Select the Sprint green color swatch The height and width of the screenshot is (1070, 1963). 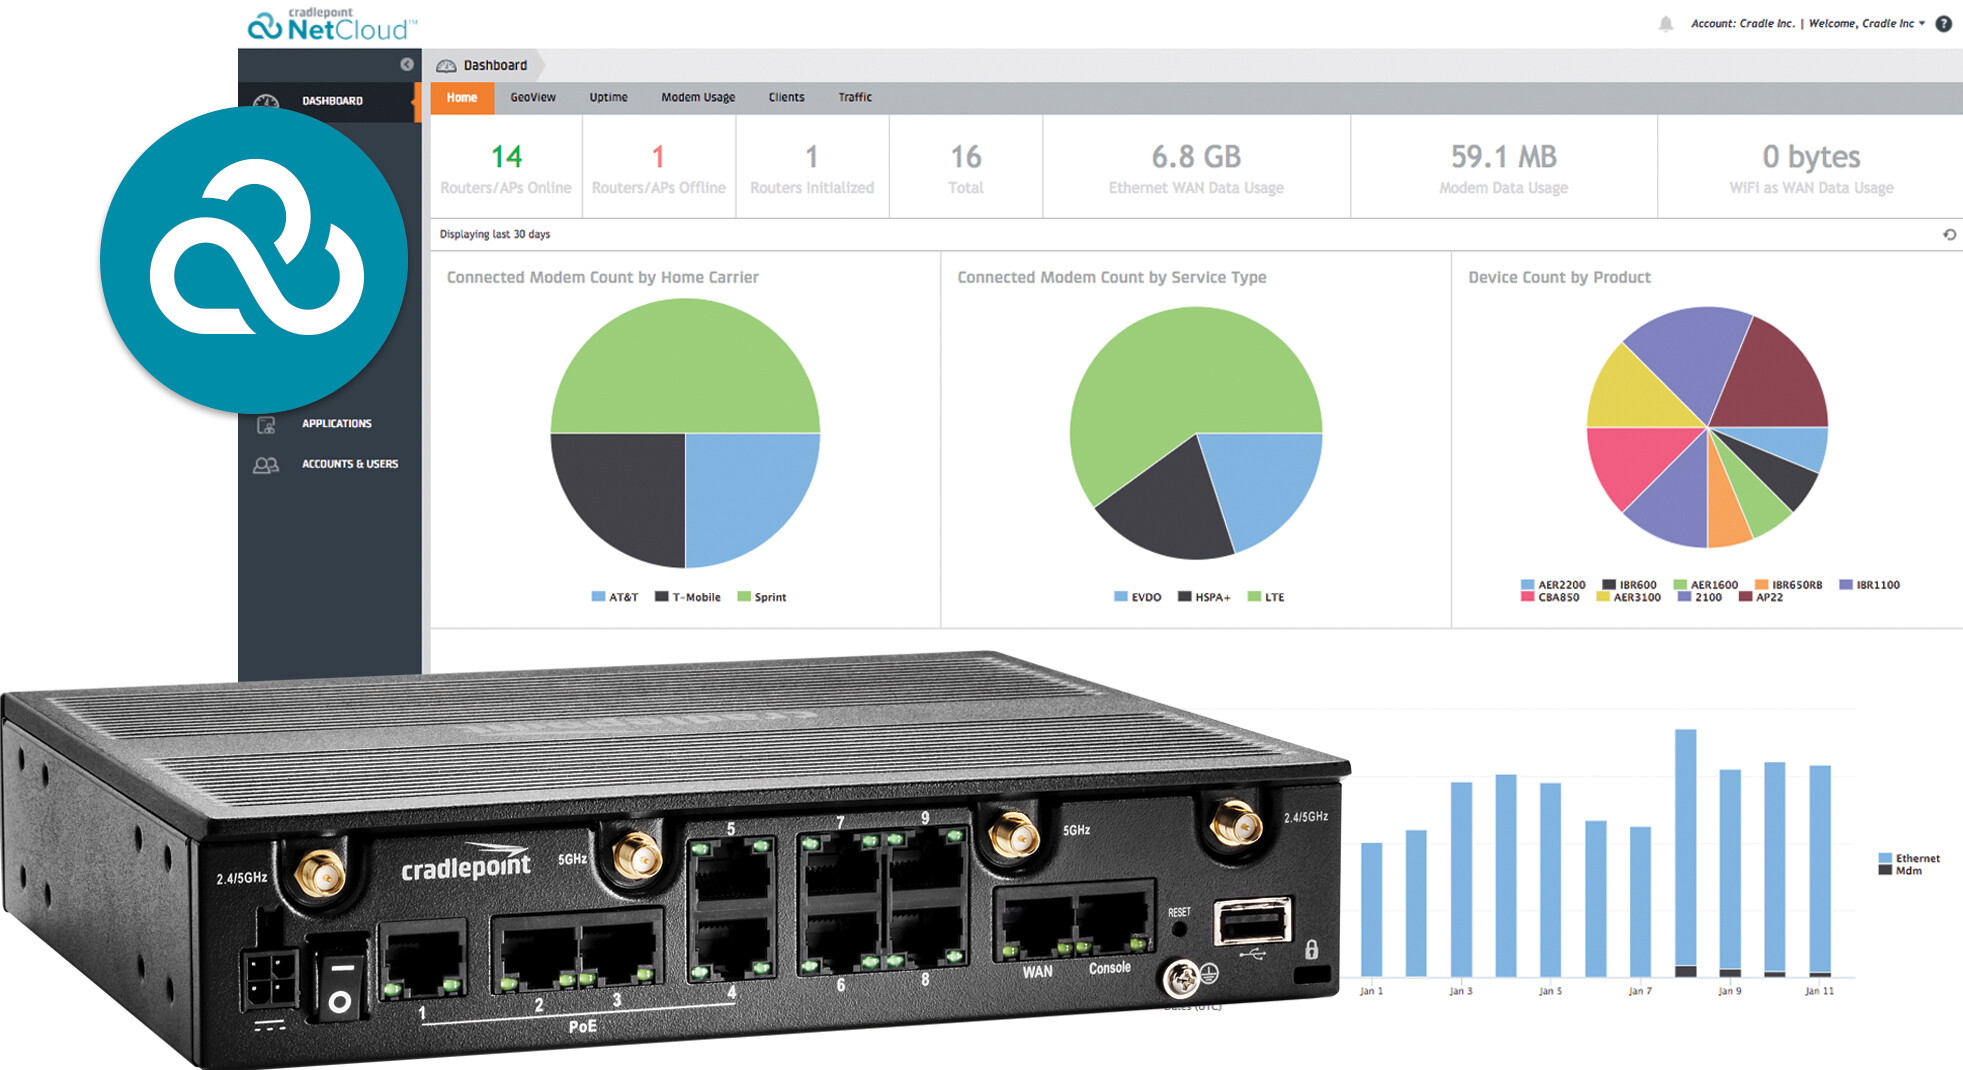click(742, 596)
